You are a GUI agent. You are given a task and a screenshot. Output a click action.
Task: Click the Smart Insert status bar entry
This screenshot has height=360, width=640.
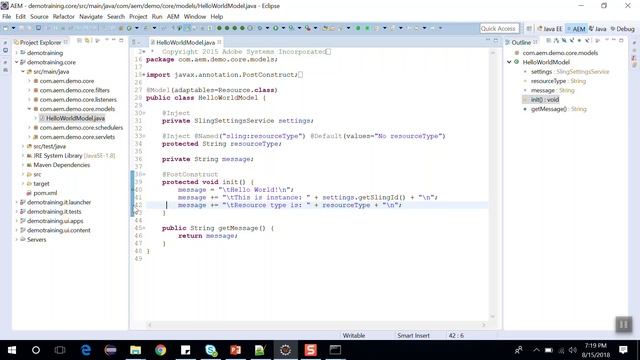pyautogui.click(x=413, y=336)
